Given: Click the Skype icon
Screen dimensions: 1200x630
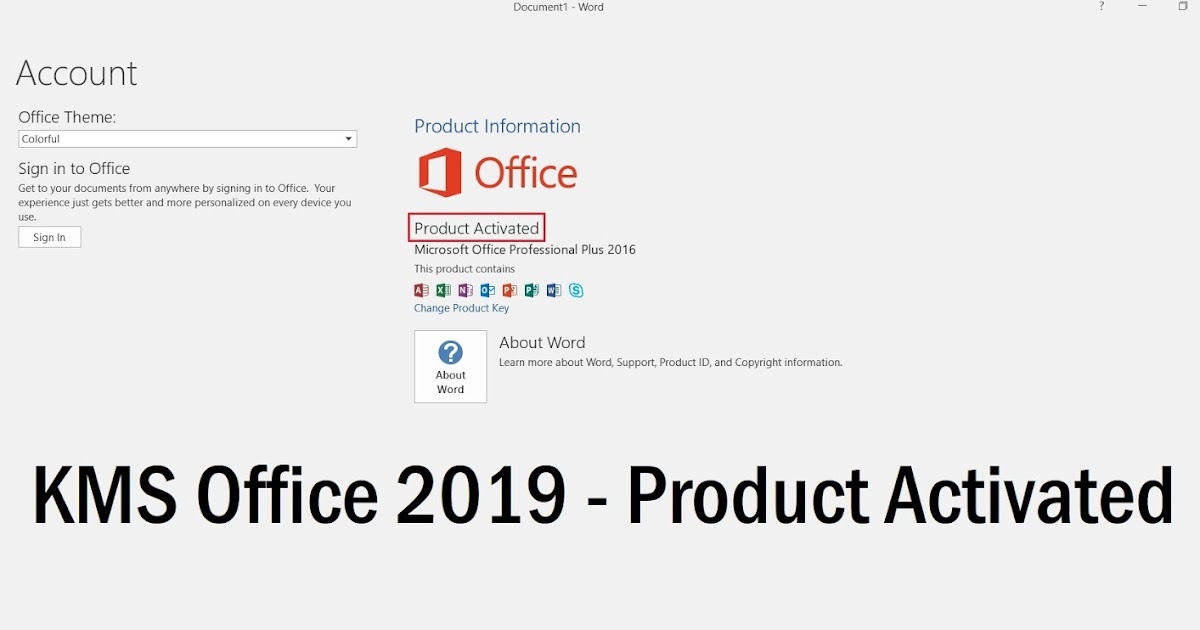Looking at the screenshot, I should pos(576,290).
